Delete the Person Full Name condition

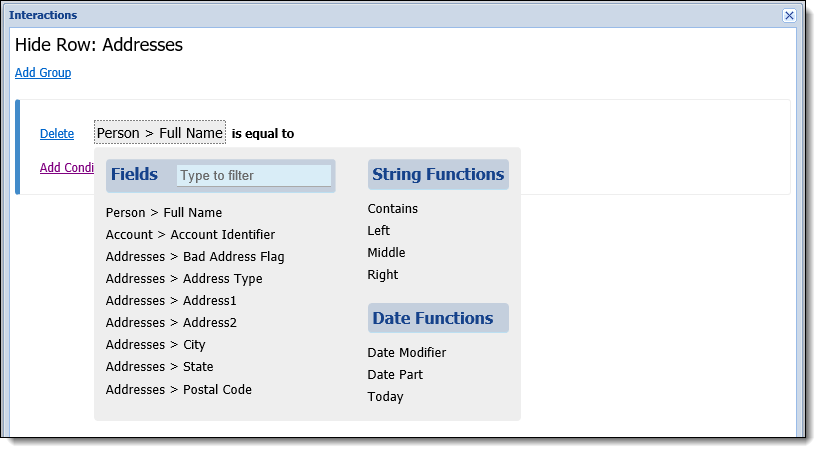point(57,134)
